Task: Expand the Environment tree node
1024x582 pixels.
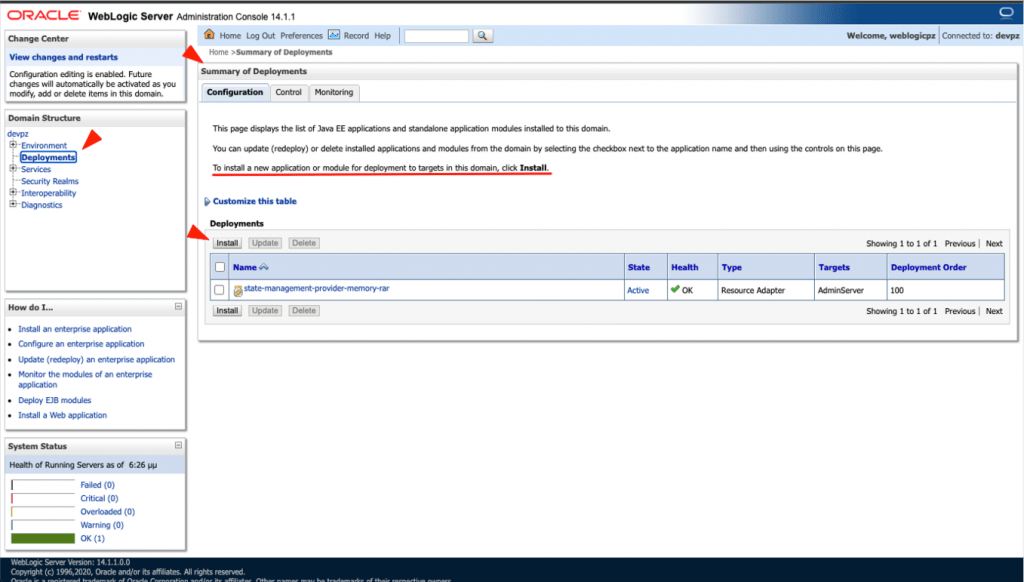Action: coord(13,145)
